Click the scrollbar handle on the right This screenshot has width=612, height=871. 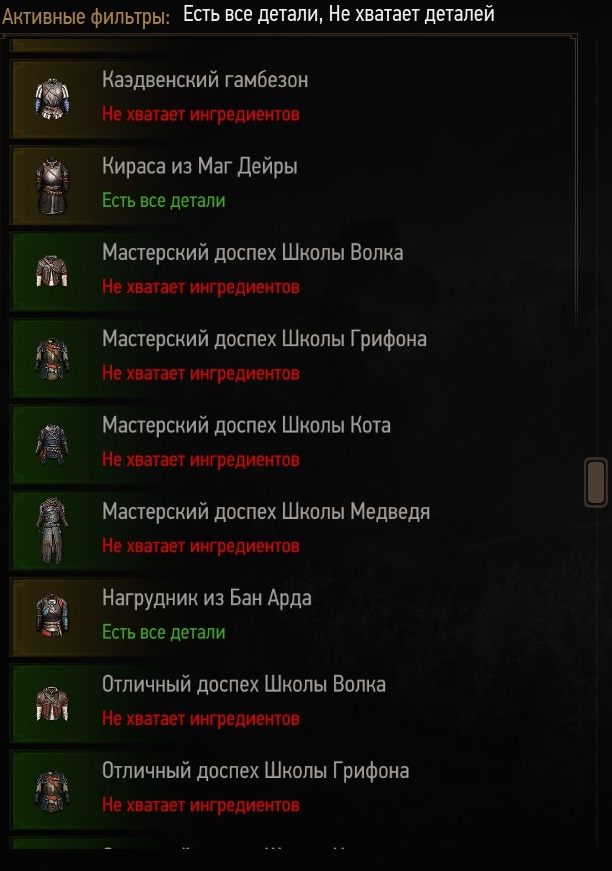[596, 482]
